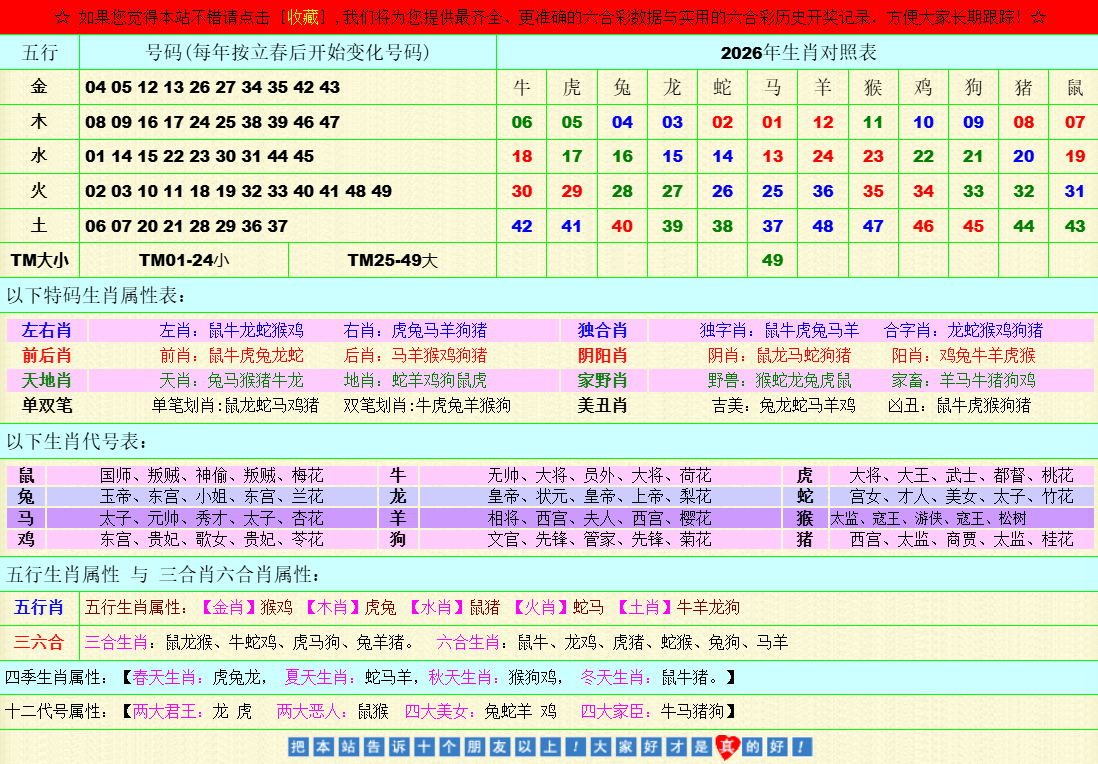Click the star symbol at the banner's right end
The image size is (1098, 764).
(1037, 17)
